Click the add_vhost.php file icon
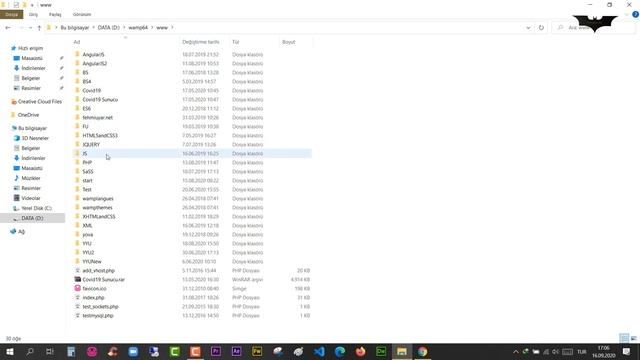The image size is (640, 360). coord(77,270)
